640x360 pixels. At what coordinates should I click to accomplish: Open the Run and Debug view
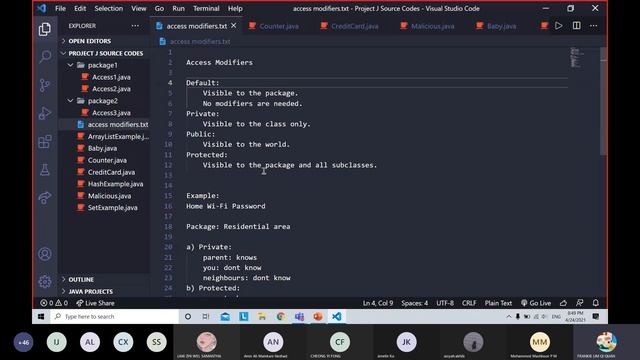pyautogui.click(x=45, y=113)
